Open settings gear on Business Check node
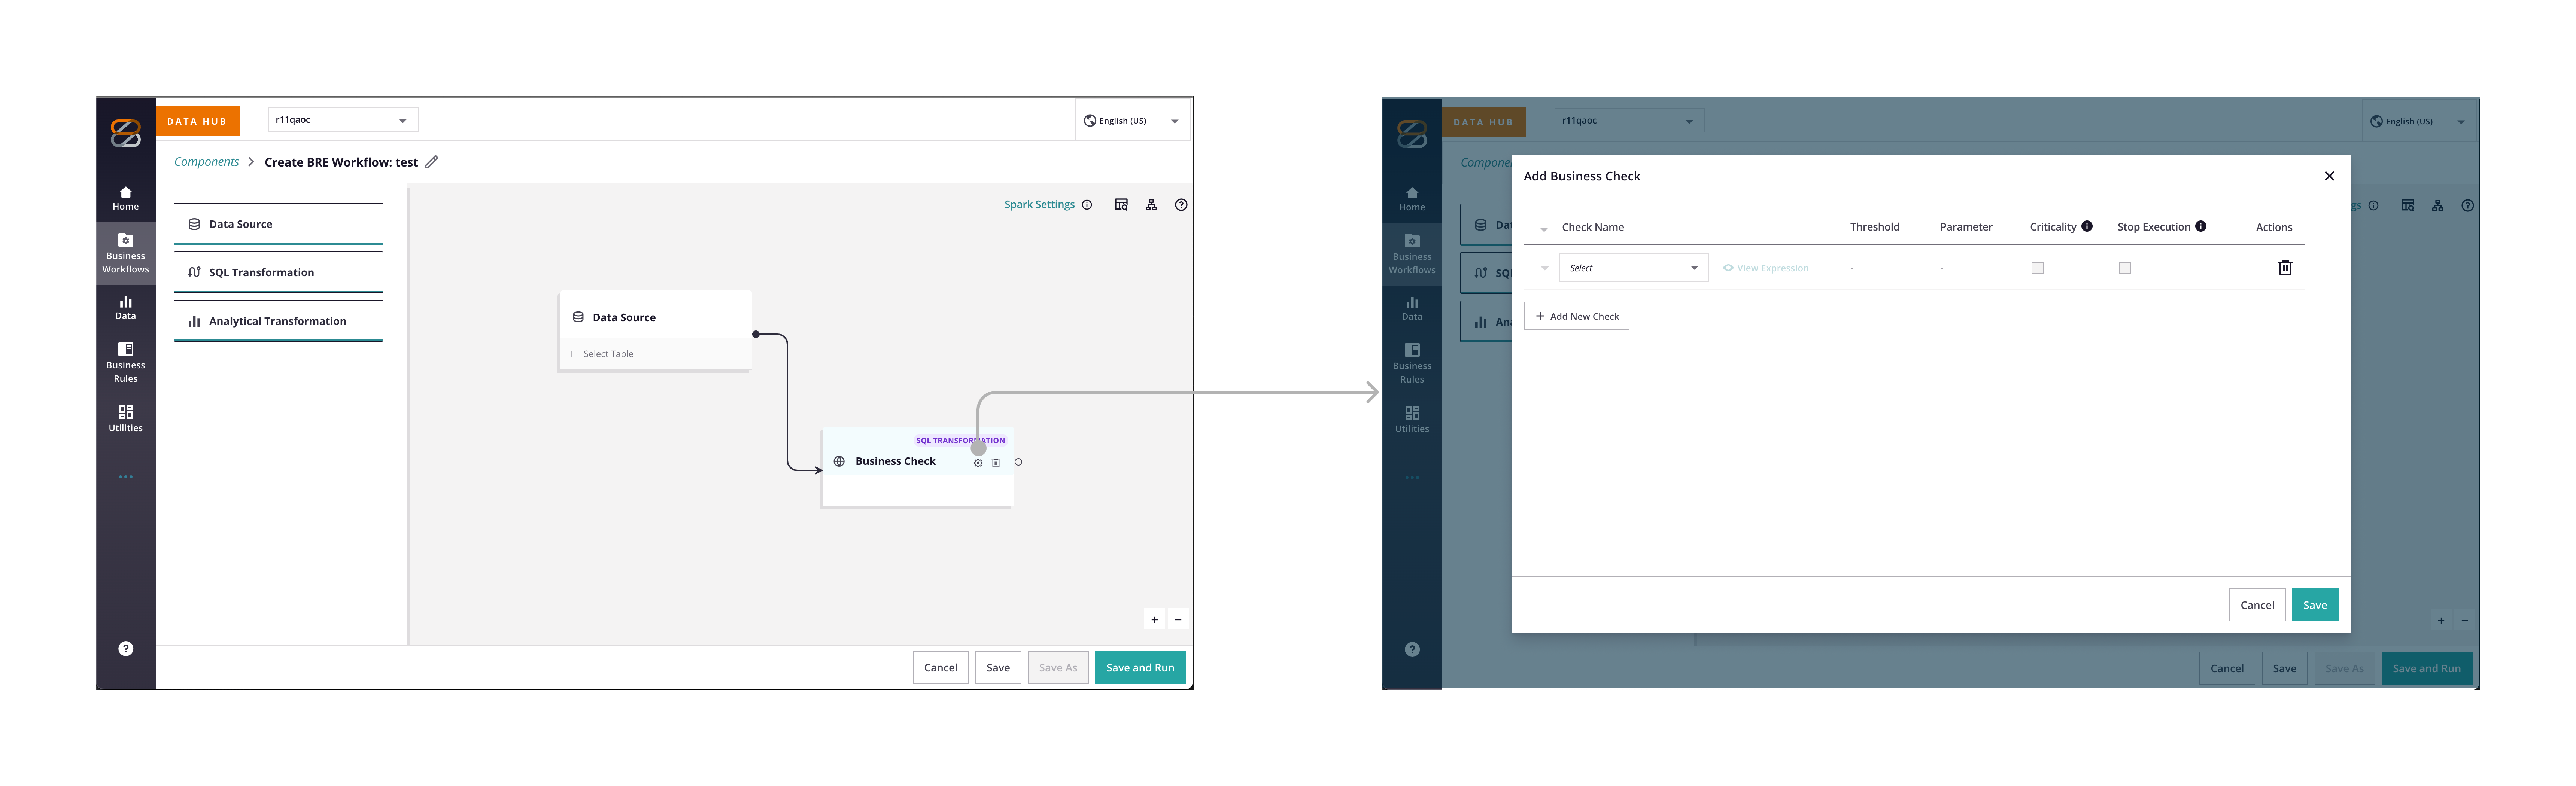The width and height of the screenshot is (2576, 786). tap(978, 463)
